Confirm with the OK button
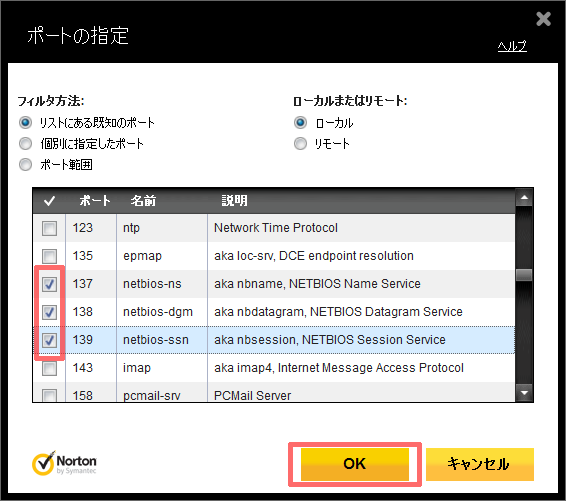This screenshot has height=501, width=566. [354, 464]
